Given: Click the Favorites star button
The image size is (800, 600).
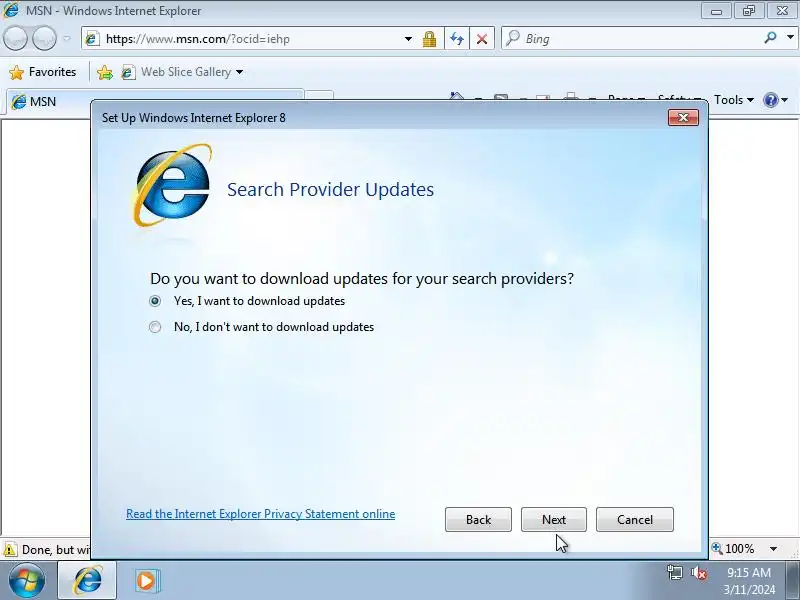Looking at the screenshot, I should [x=43, y=72].
